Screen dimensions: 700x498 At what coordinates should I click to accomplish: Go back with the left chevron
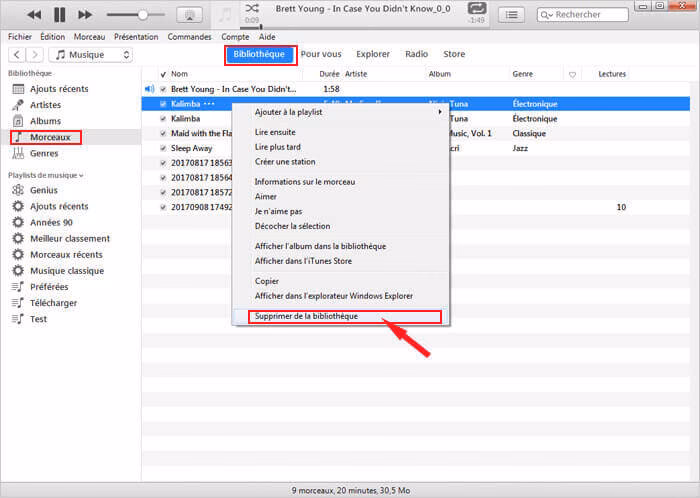pos(17,54)
